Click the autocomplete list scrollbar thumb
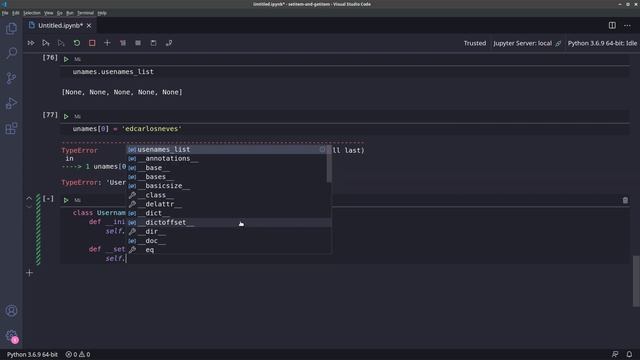The image size is (640, 360). click(329, 164)
